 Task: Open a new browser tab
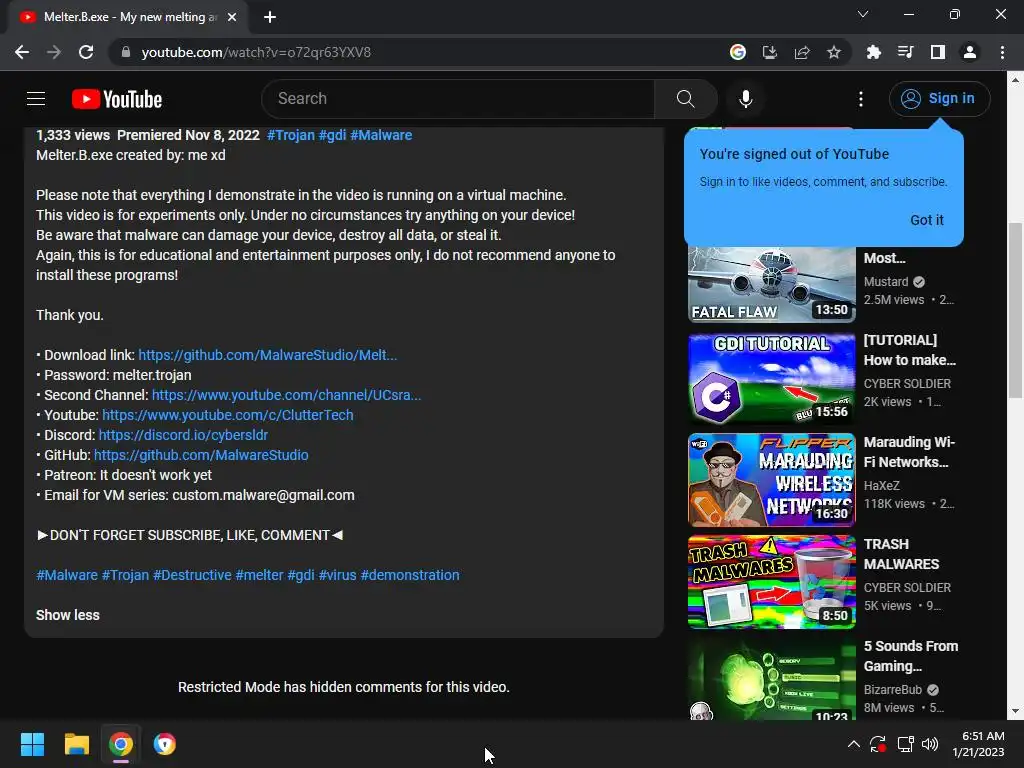270,17
